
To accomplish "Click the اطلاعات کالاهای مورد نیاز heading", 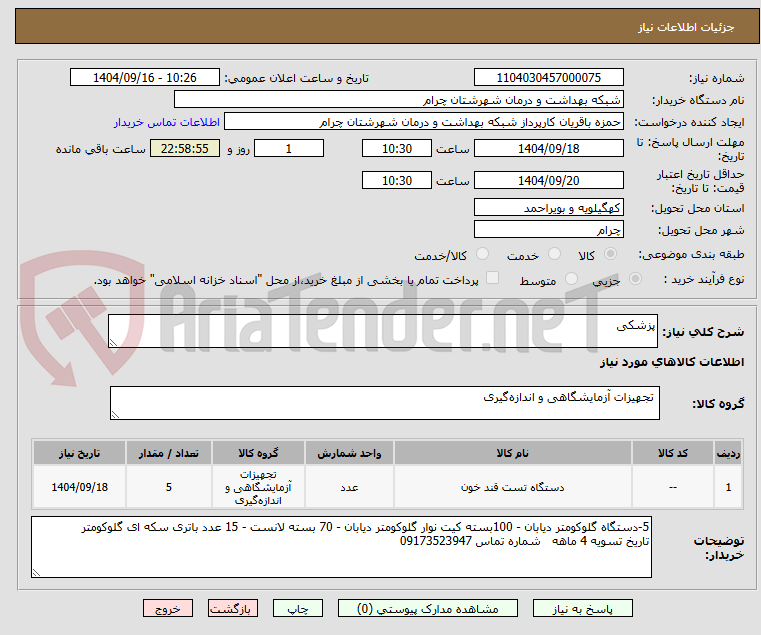I will (672, 362).
